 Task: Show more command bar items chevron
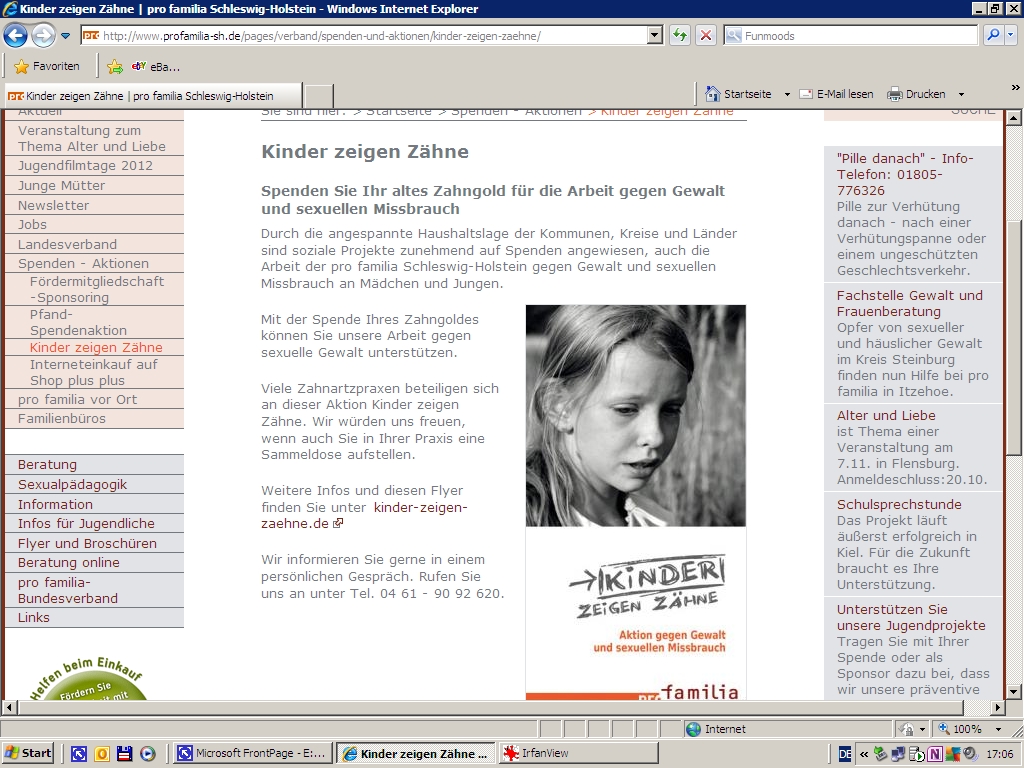pos(1015,88)
